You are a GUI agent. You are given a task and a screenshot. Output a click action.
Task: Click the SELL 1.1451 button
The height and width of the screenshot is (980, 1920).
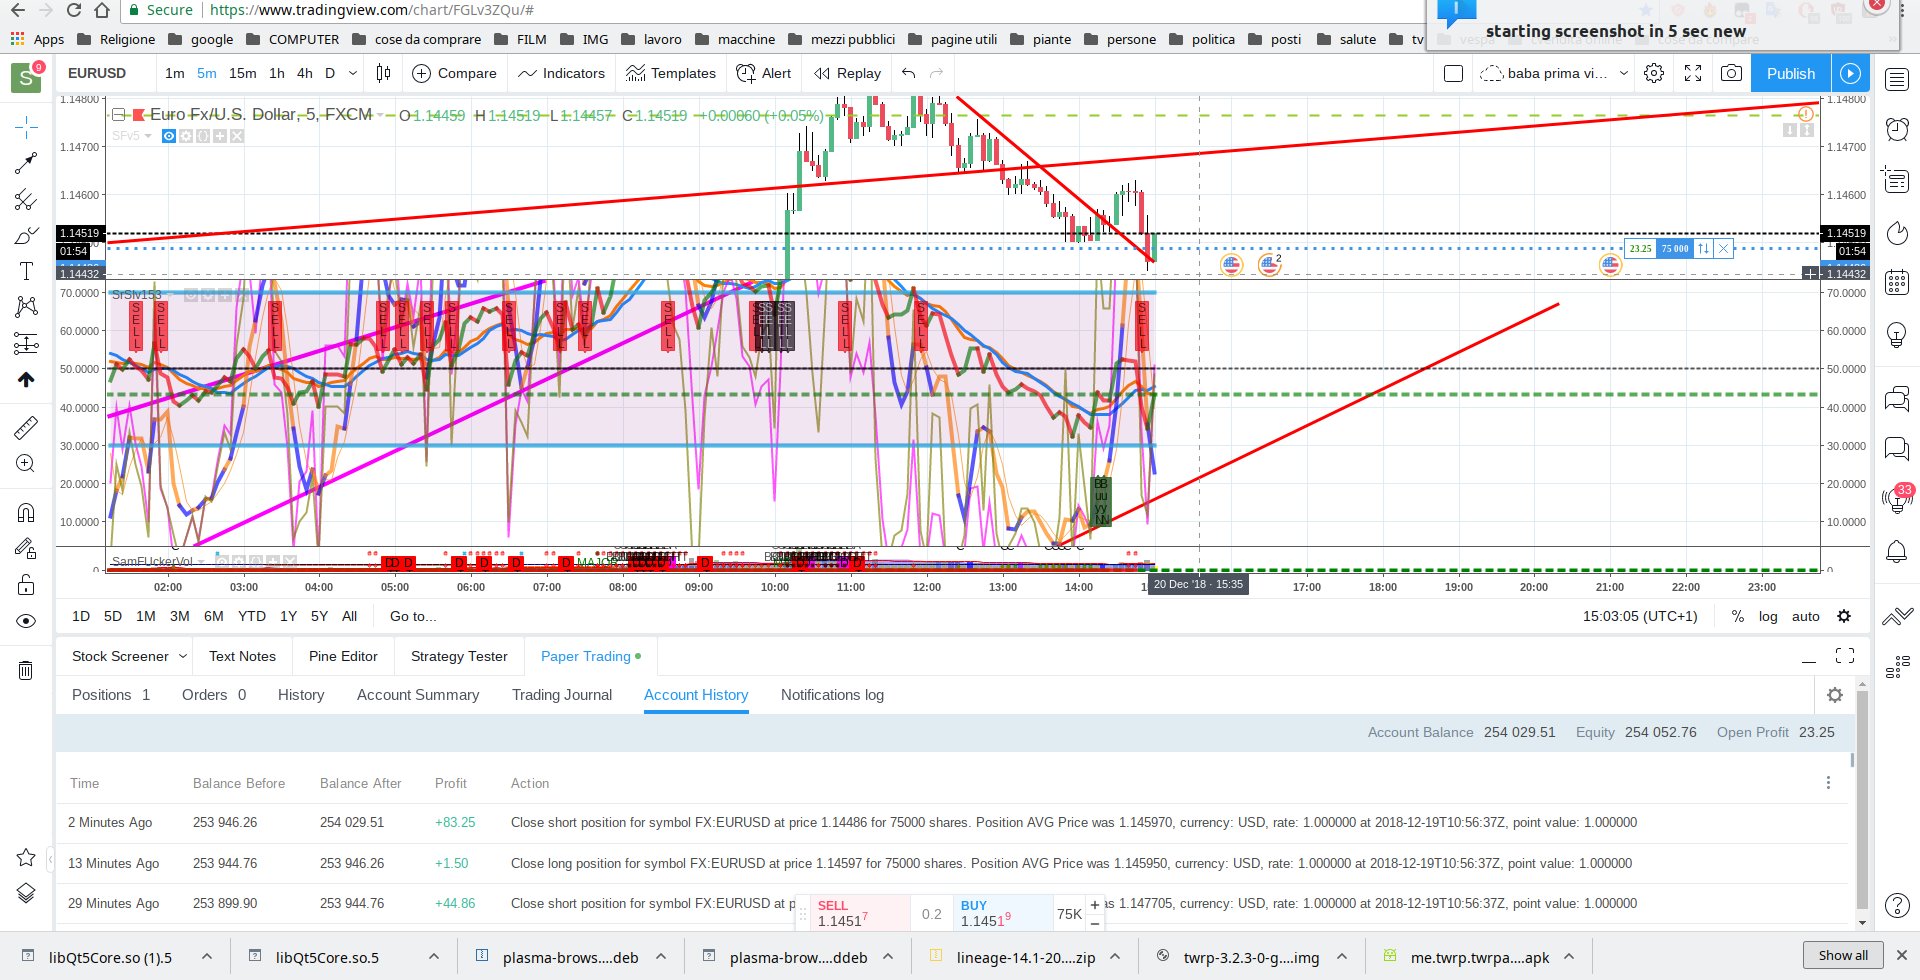click(x=859, y=913)
